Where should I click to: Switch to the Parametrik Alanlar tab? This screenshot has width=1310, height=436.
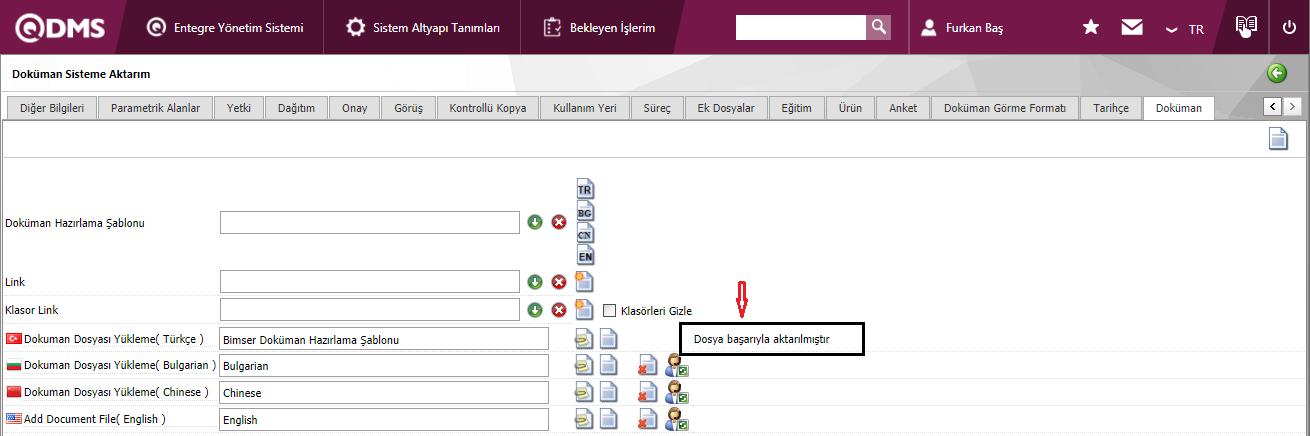point(155,107)
